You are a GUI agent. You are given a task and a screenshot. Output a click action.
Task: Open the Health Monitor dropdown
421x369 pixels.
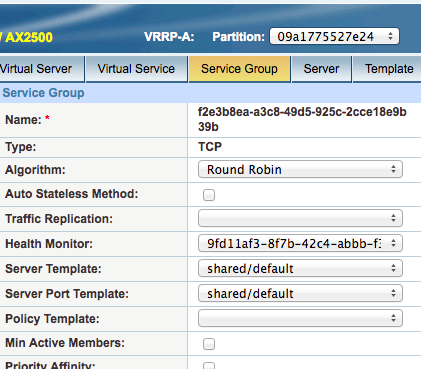[x=300, y=243]
